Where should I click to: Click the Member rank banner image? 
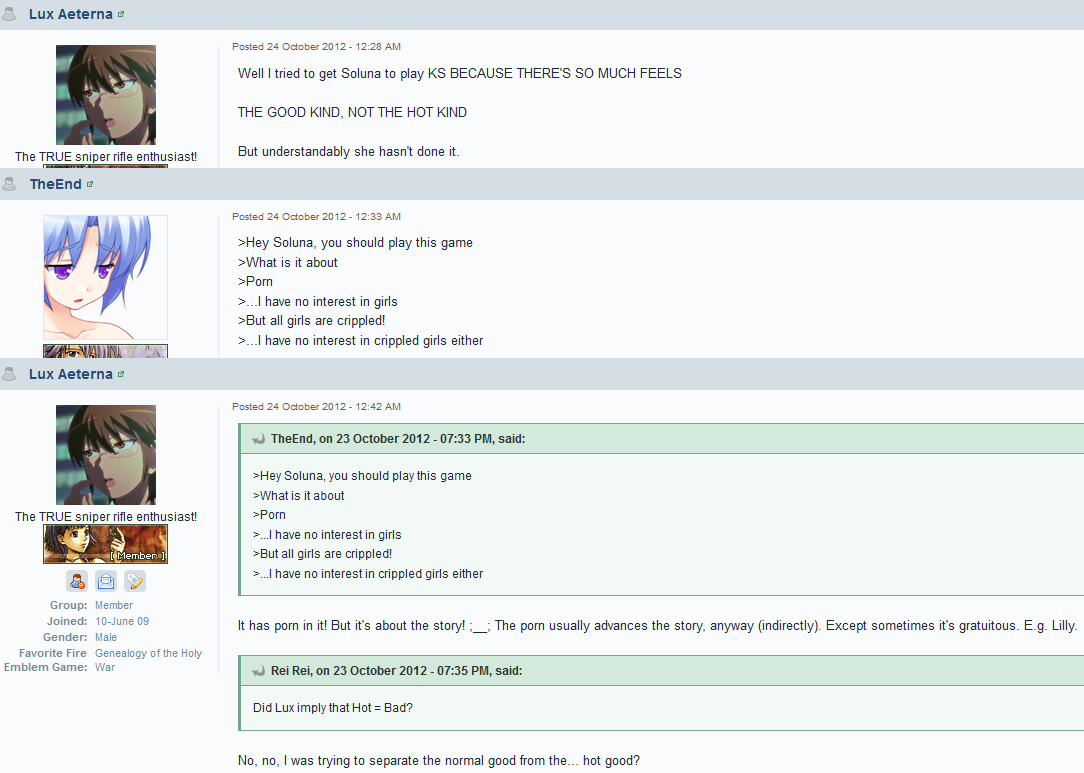(105, 544)
